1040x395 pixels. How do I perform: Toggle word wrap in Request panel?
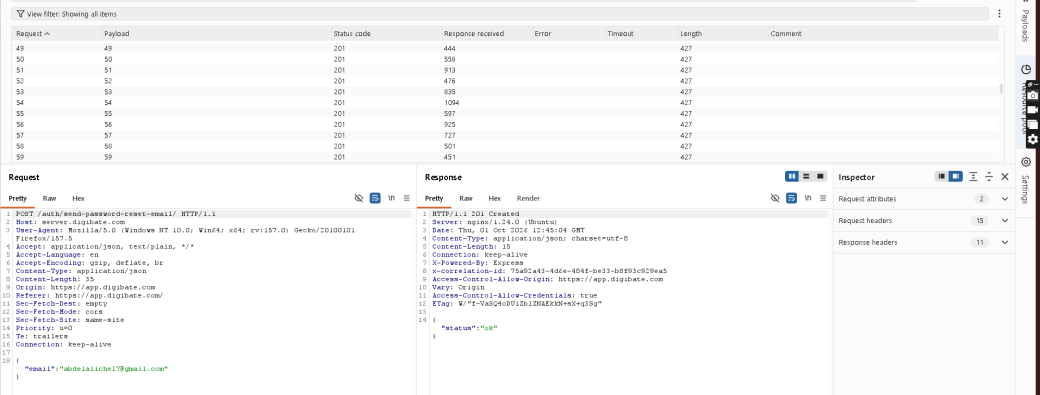(375, 198)
